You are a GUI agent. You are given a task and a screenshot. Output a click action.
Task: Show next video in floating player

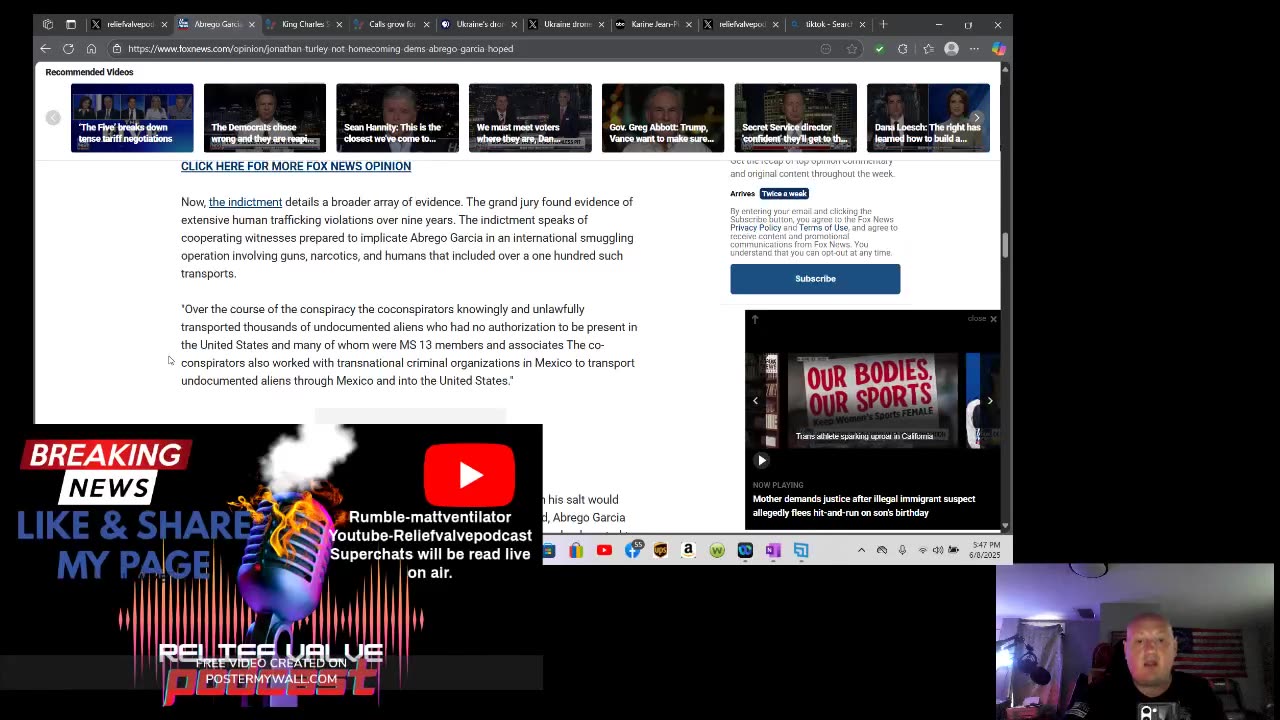990,401
